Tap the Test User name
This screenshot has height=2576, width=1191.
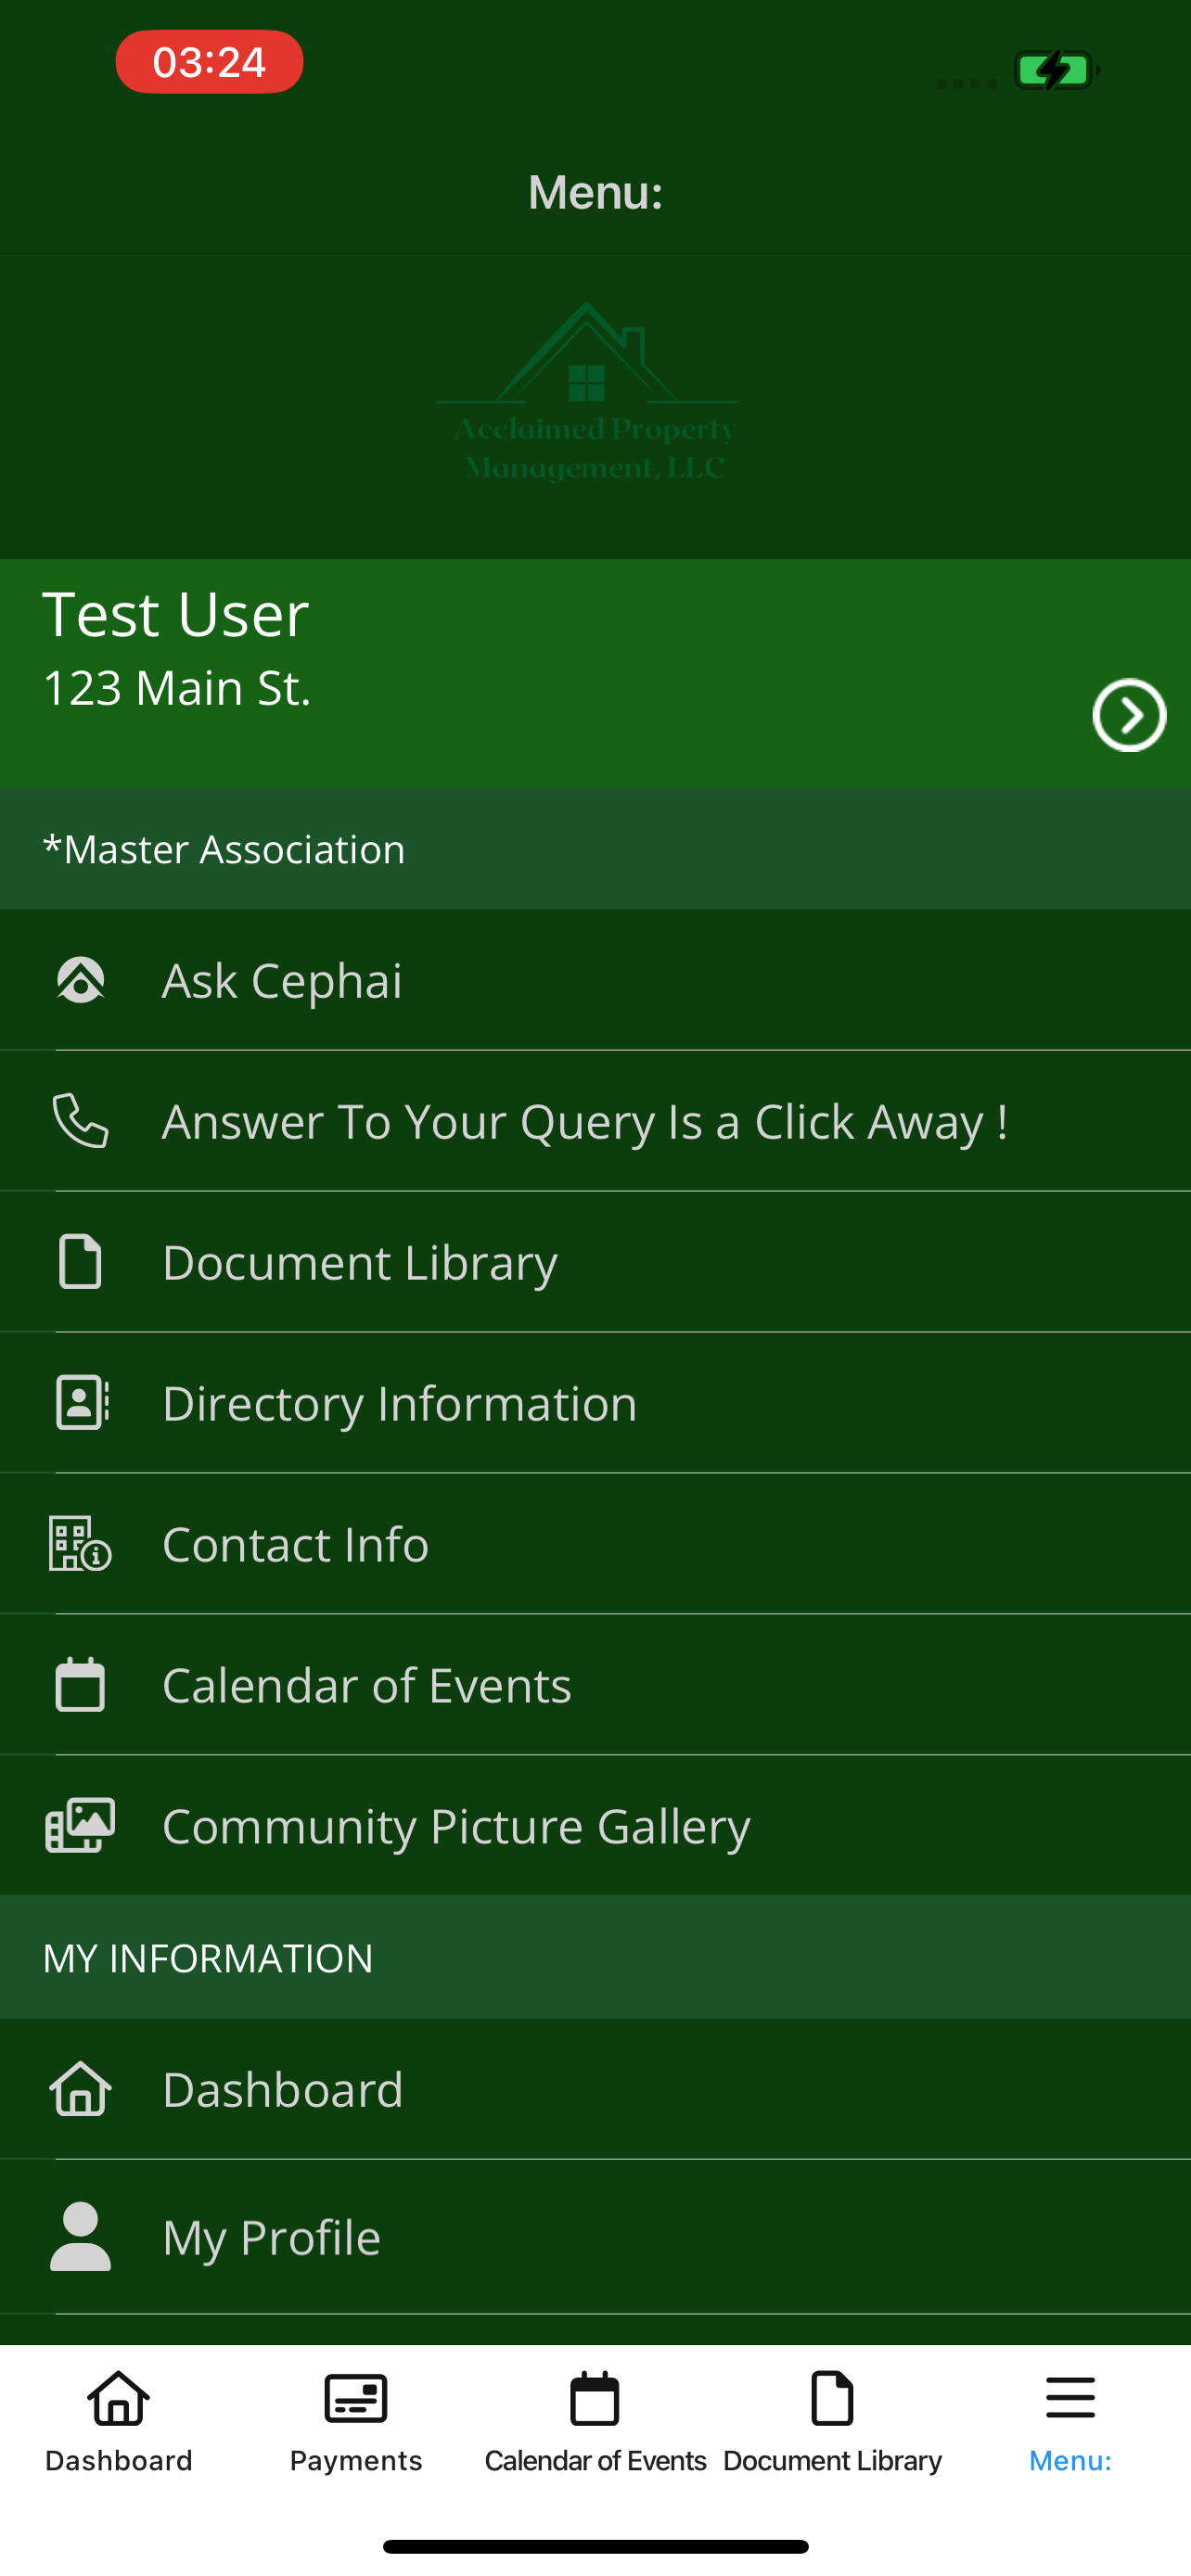[175, 613]
